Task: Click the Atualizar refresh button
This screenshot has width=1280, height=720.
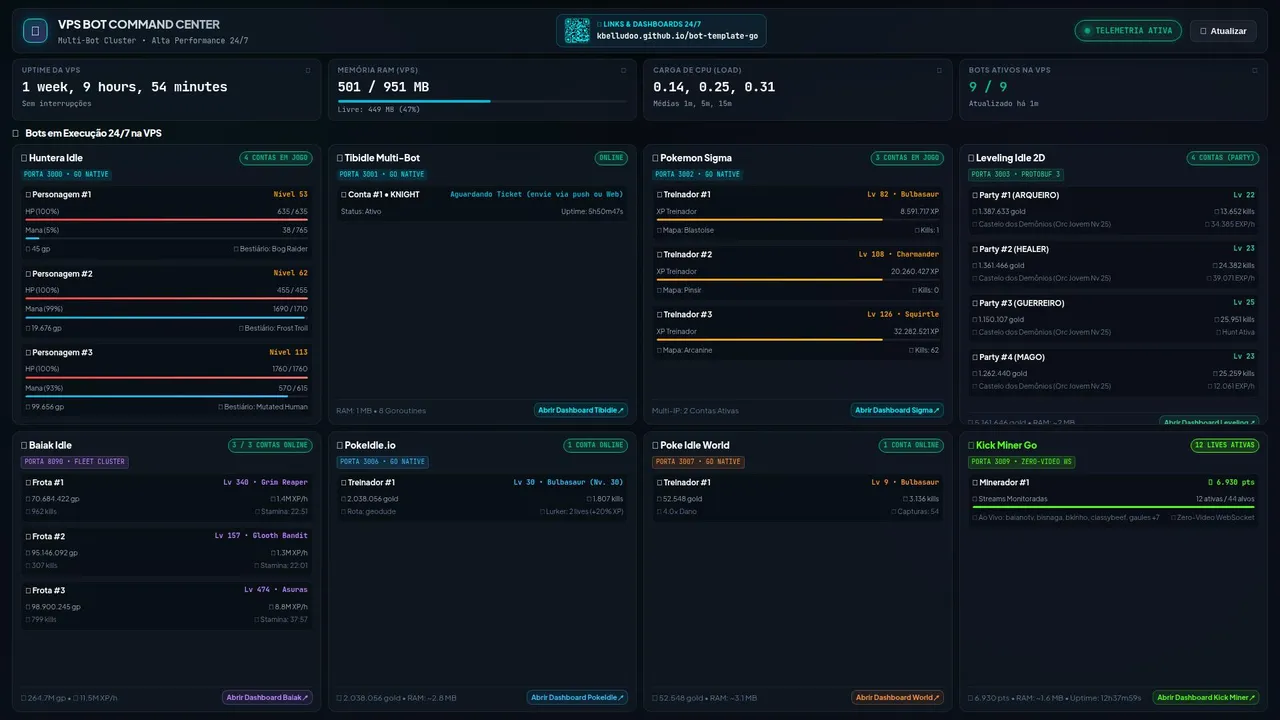Action: pyautogui.click(x=1224, y=31)
